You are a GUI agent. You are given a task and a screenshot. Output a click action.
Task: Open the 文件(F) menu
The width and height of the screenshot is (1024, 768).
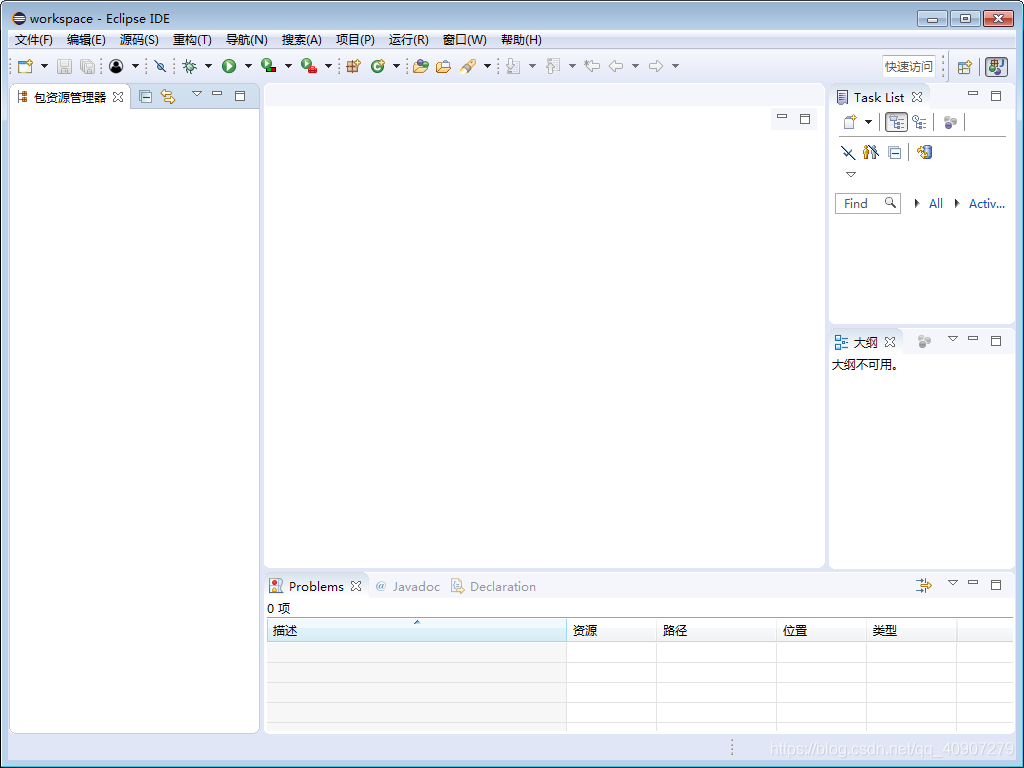33,40
